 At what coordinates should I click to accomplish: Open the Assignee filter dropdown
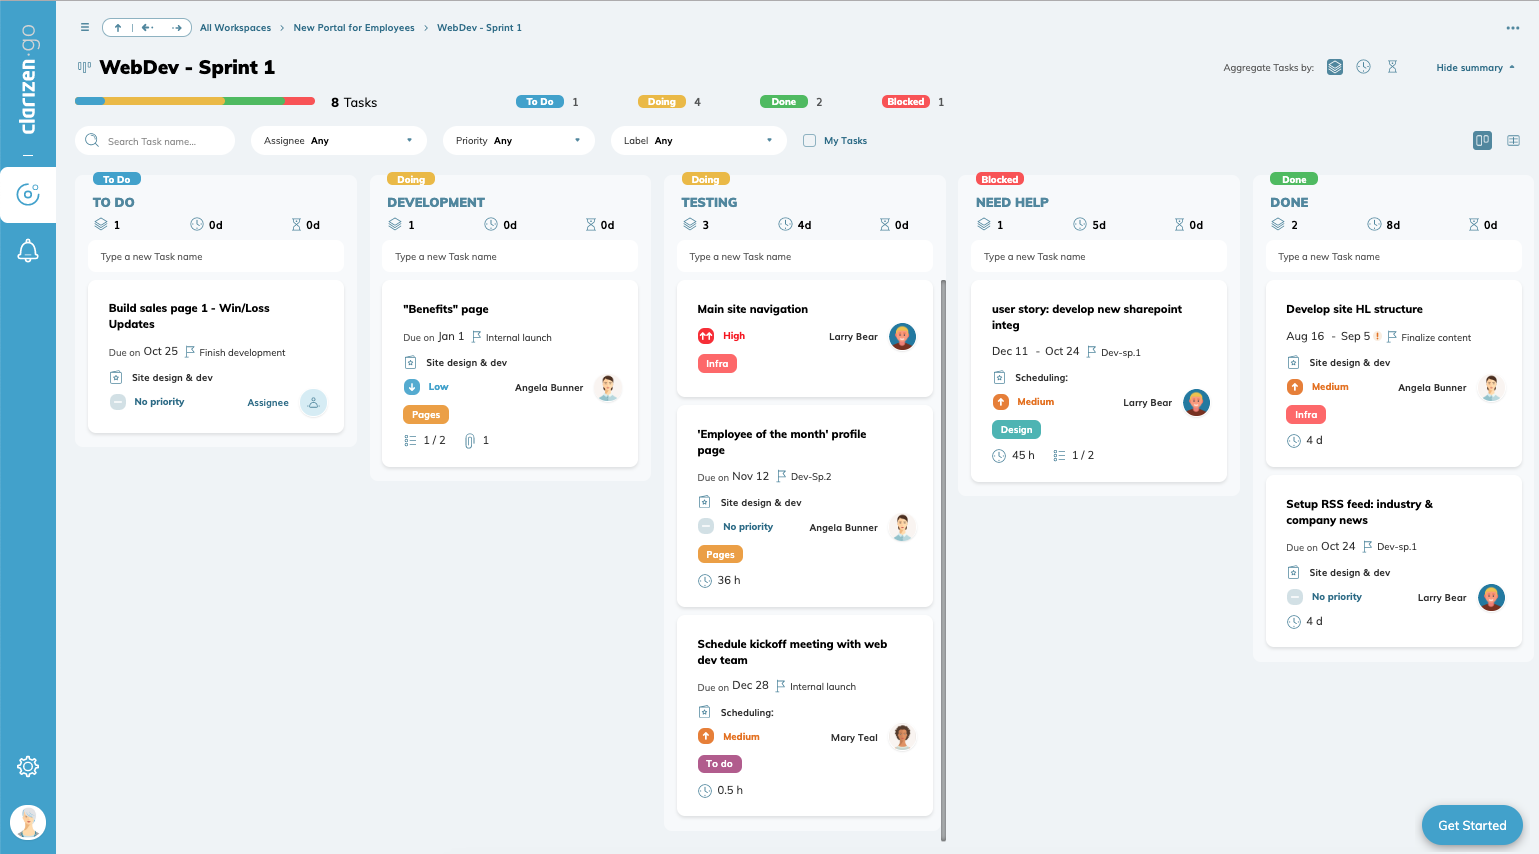click(339, 141)
